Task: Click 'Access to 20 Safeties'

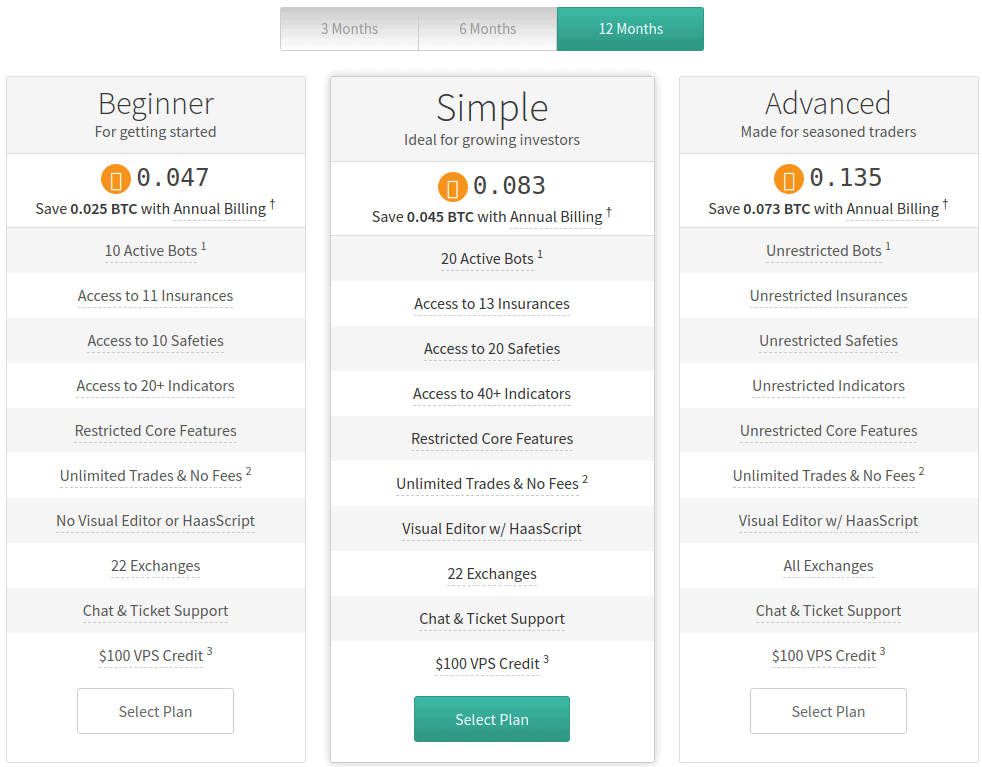Action: (x=492, y=349)
